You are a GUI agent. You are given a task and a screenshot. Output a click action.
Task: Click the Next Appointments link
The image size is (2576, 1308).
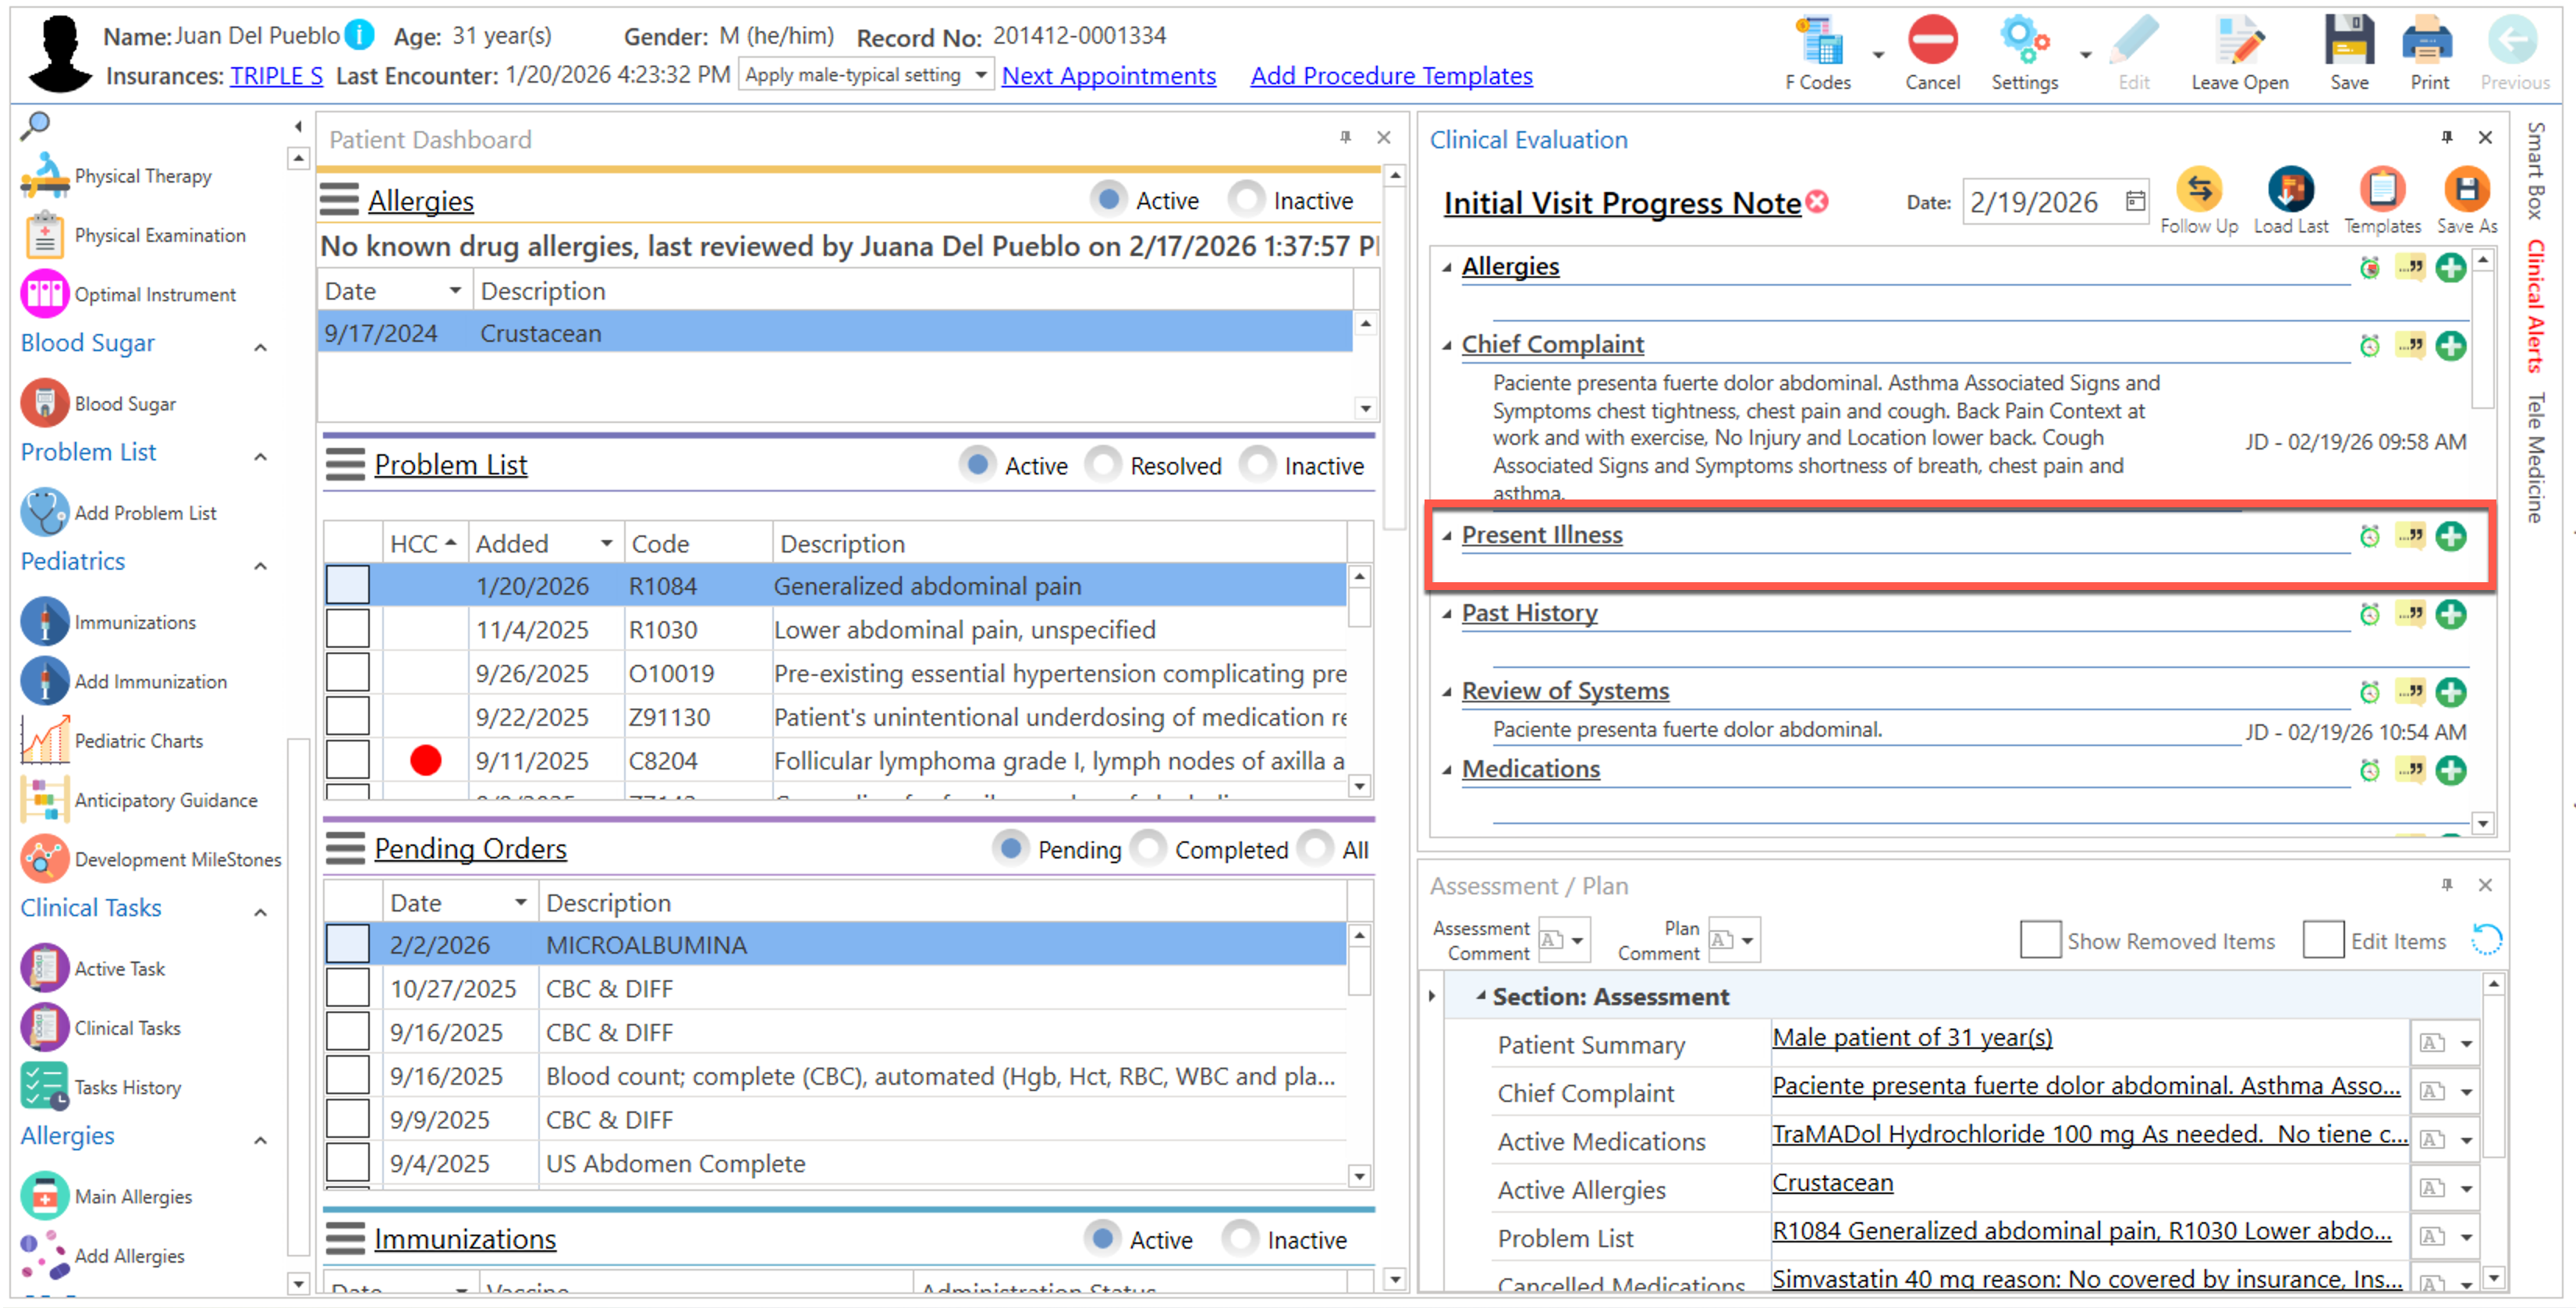[1108, 76]
